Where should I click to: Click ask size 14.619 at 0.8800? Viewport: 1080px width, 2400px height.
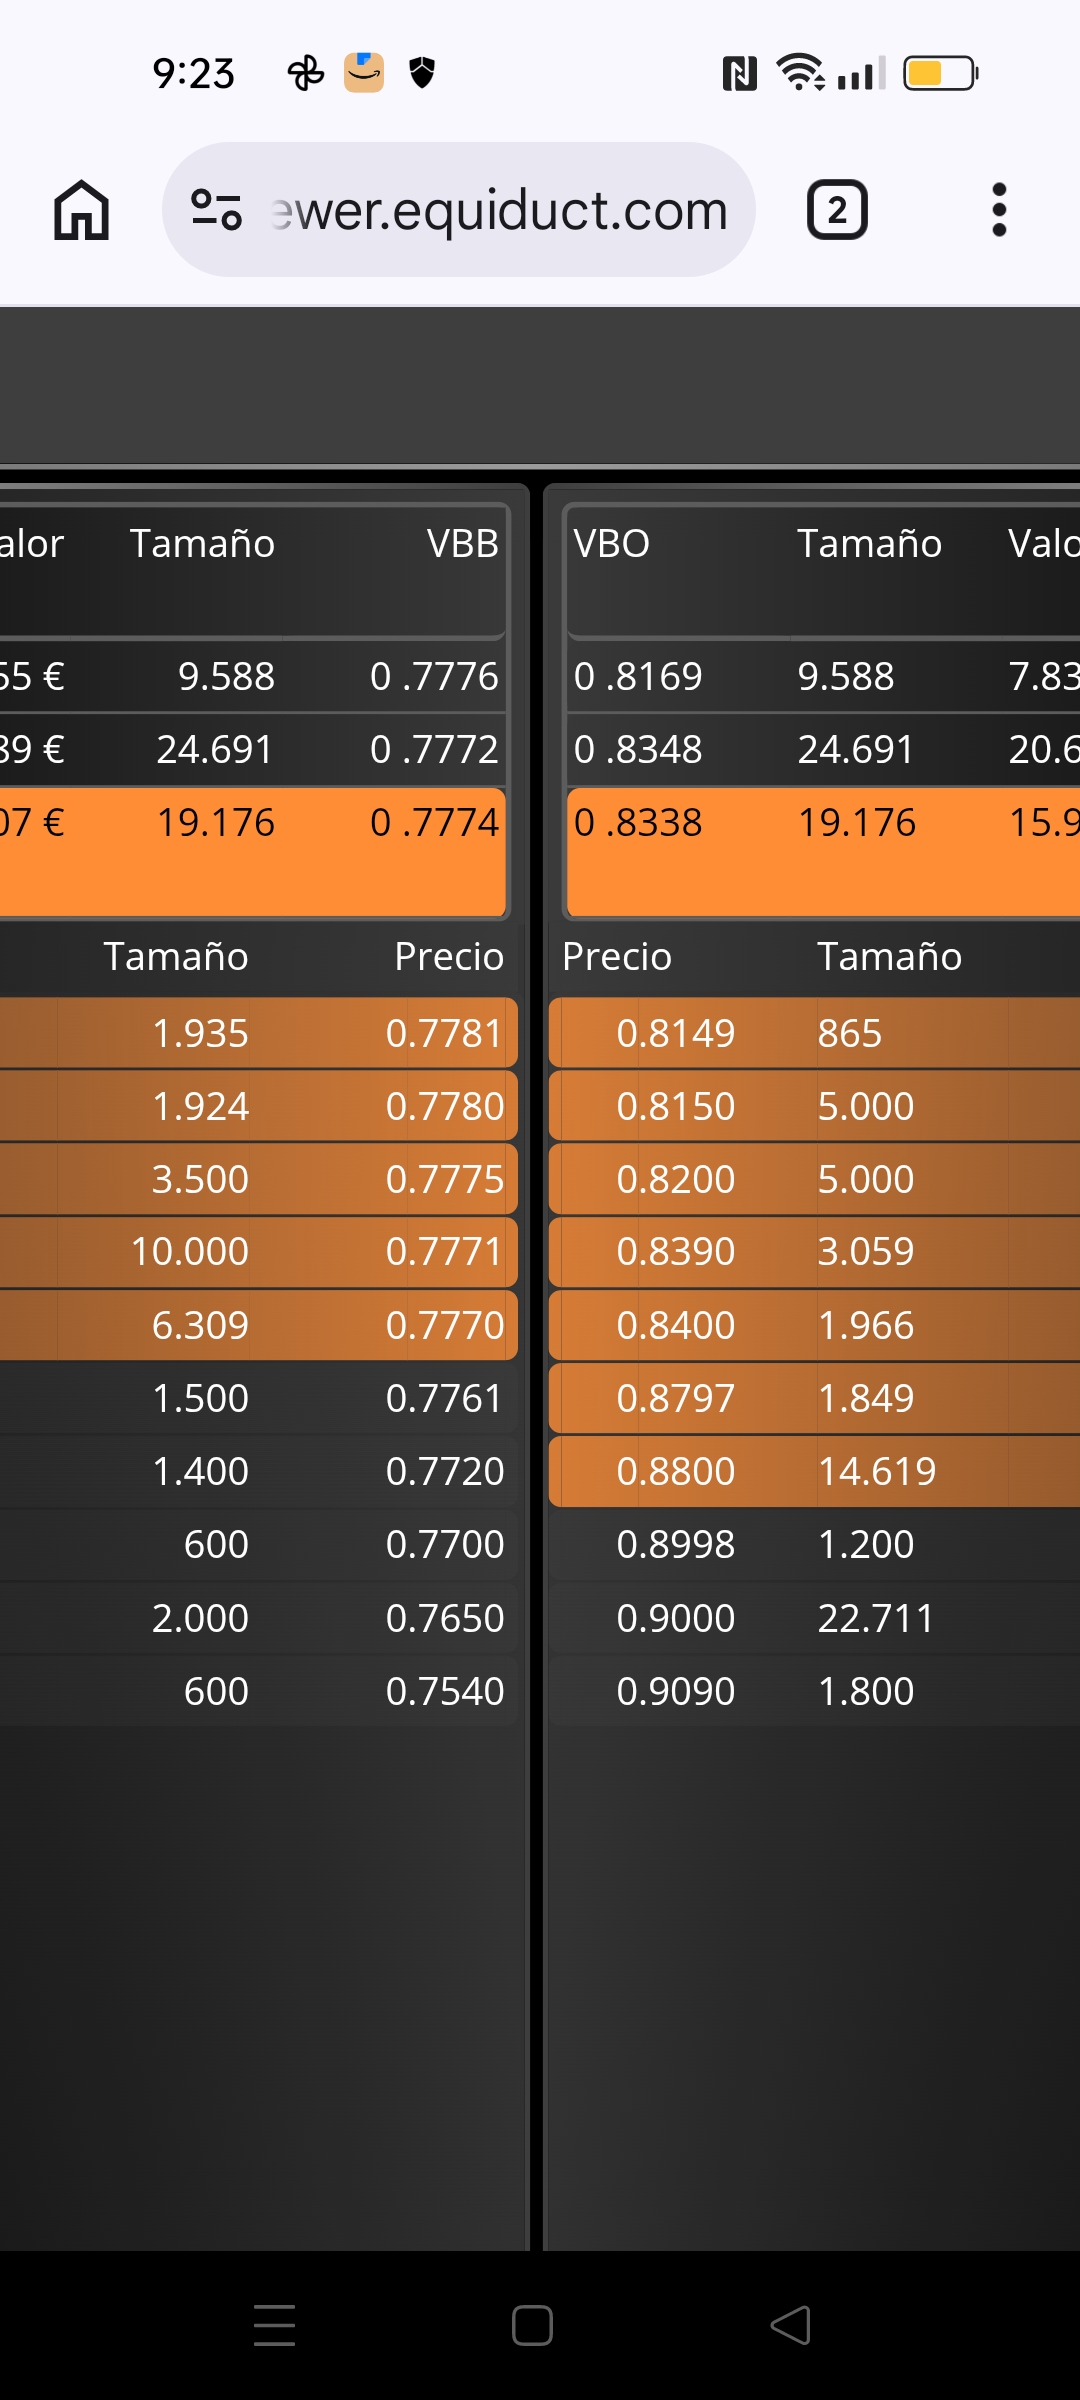point(876,1472)
